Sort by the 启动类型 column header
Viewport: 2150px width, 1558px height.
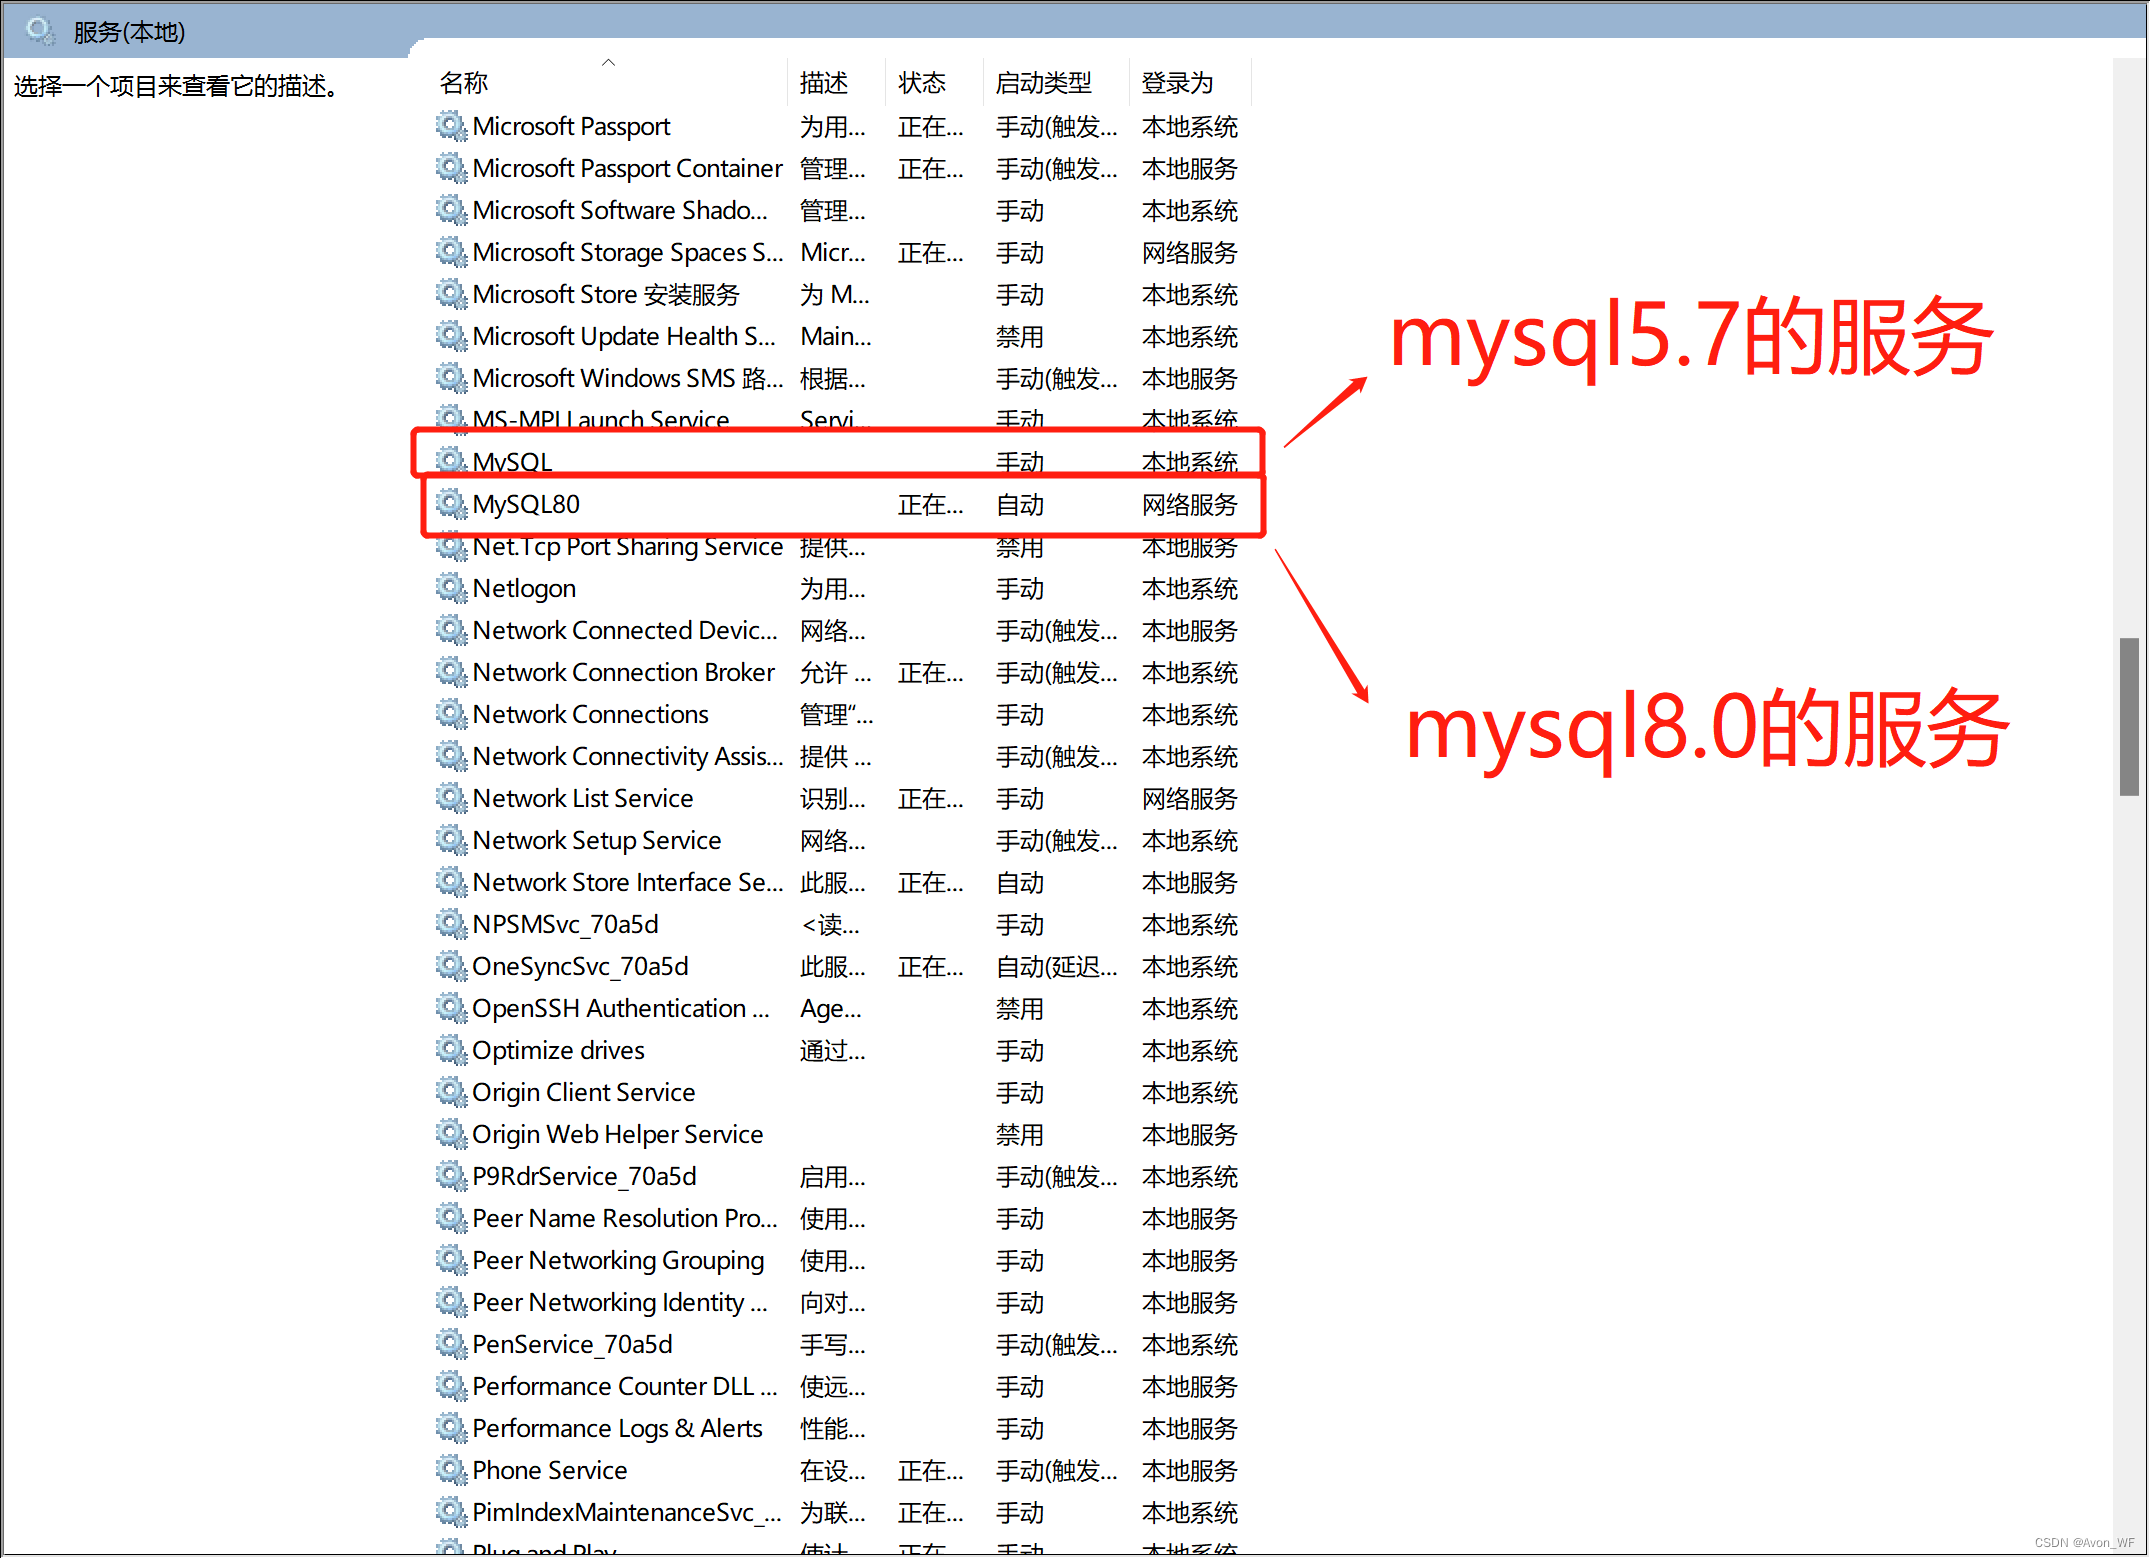[x=1043, y=83]
